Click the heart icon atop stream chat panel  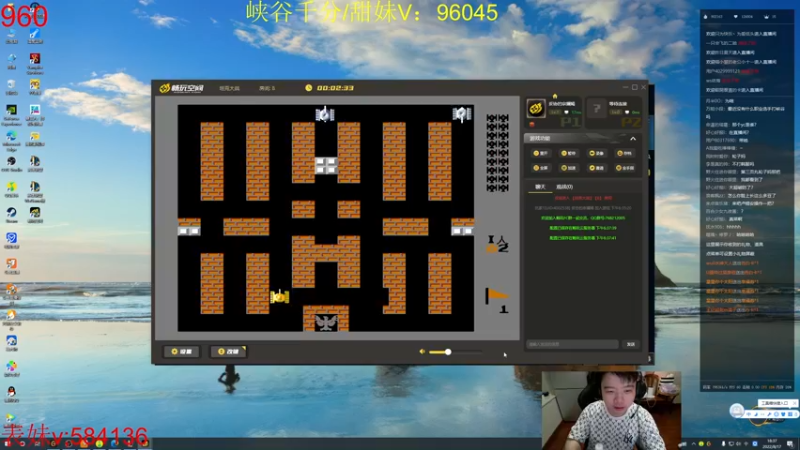(x=735, y=16)
